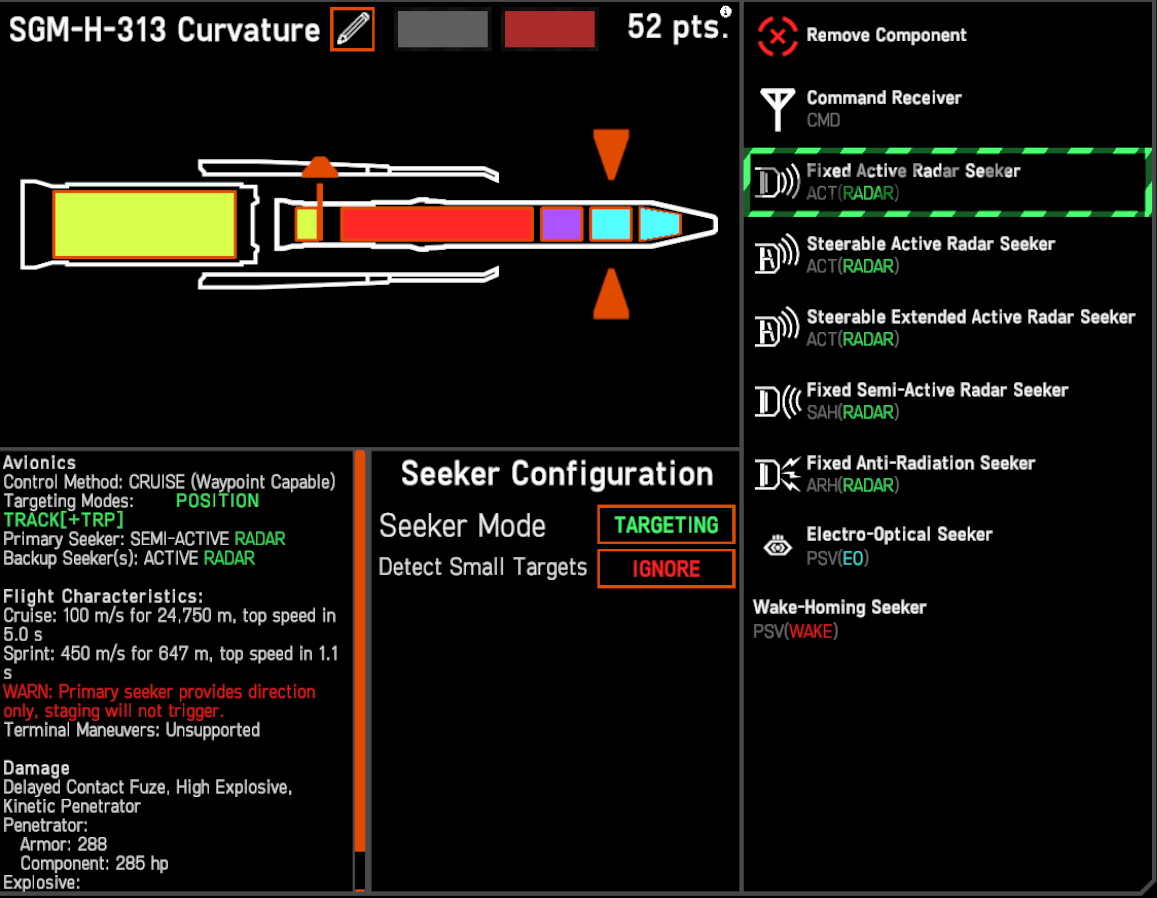Click the Flight Characteristics heading
Viewport: 1157px width, 898px height.
click(103, 596)
